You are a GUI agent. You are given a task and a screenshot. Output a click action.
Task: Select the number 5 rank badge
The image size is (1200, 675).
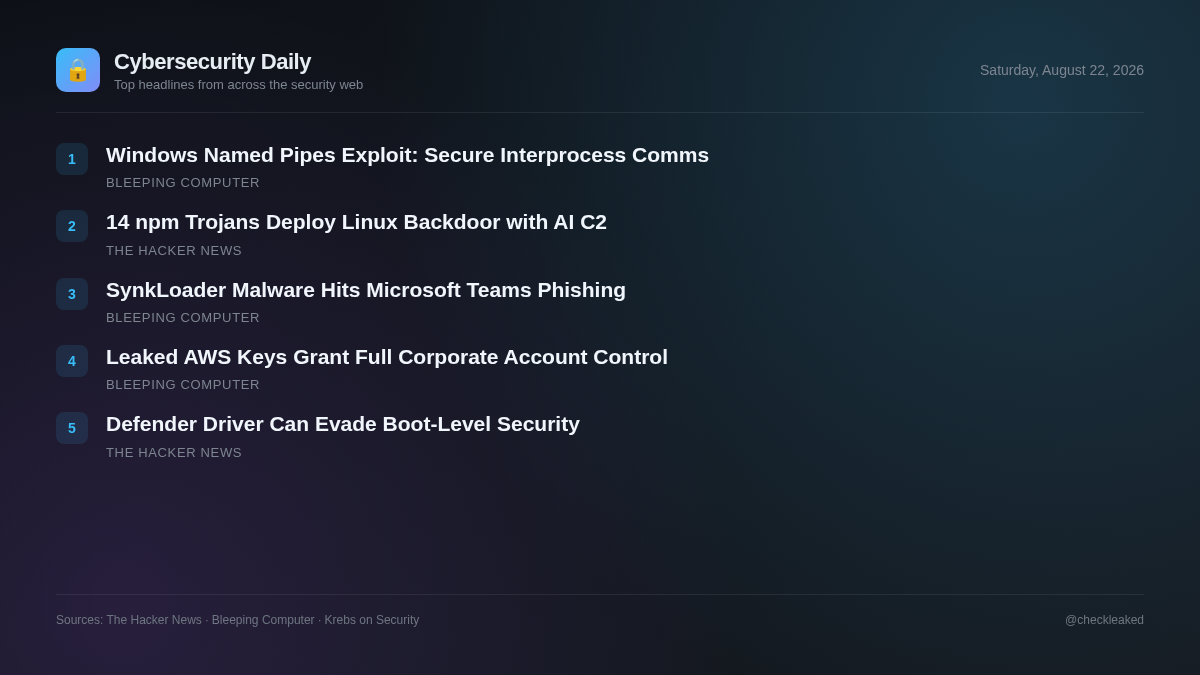pyautogui.click(x=72, y=428)
